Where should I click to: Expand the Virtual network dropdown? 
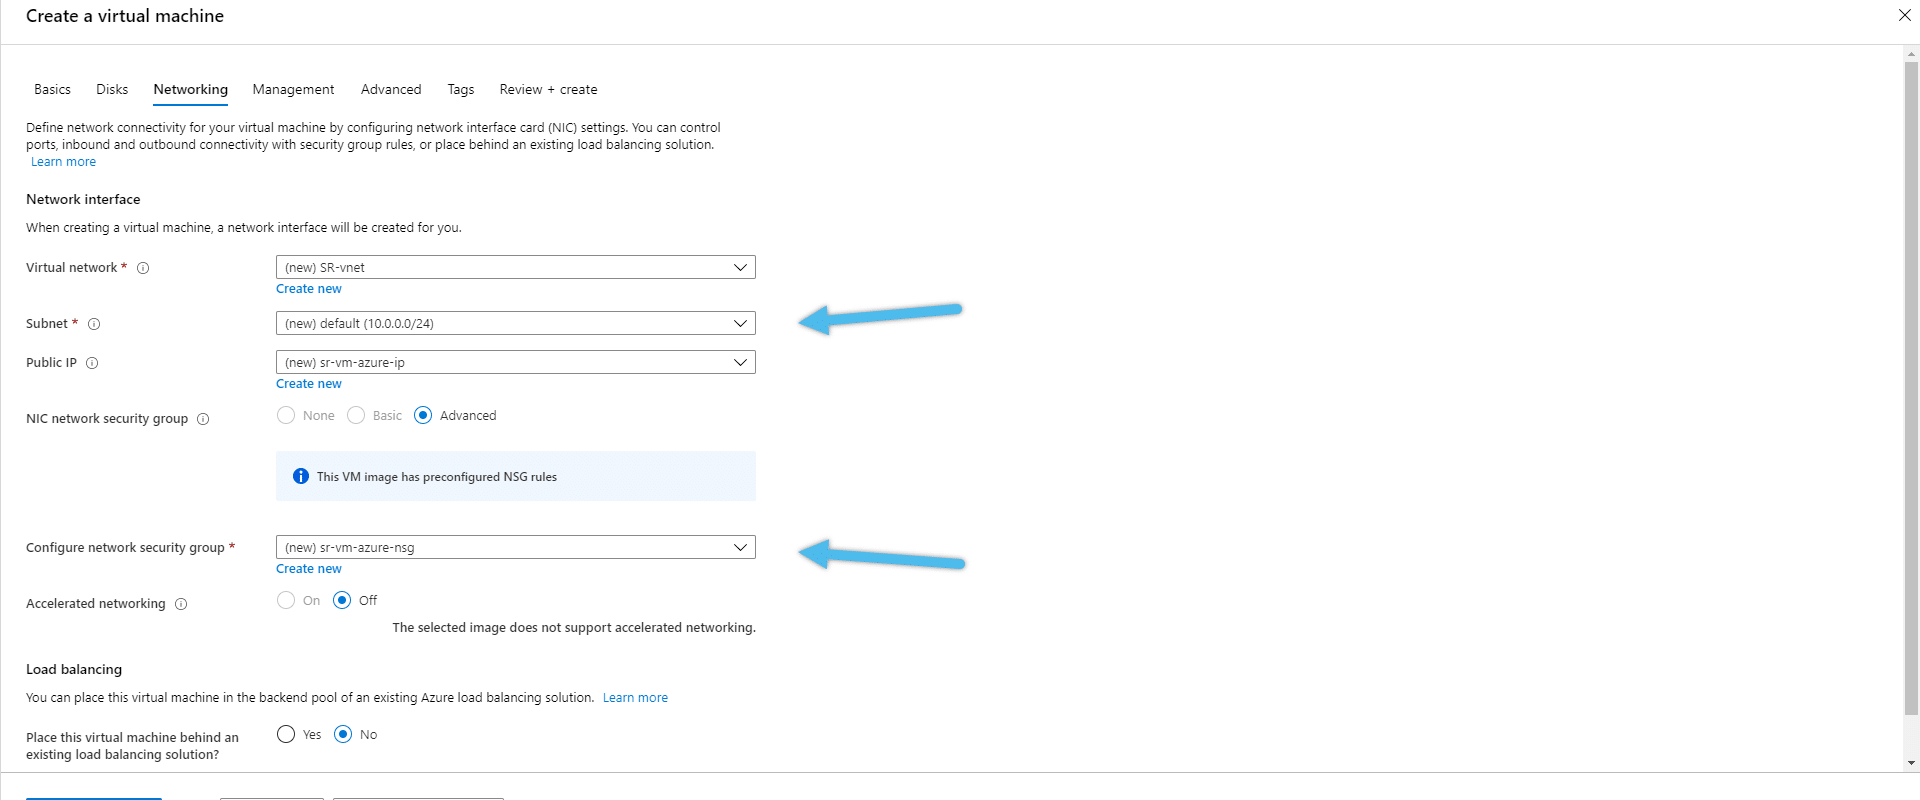coord(516,267)
